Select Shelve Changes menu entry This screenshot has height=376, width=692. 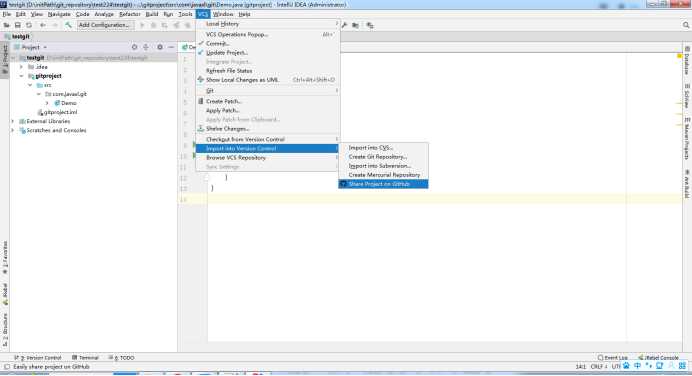click(268, 128)
